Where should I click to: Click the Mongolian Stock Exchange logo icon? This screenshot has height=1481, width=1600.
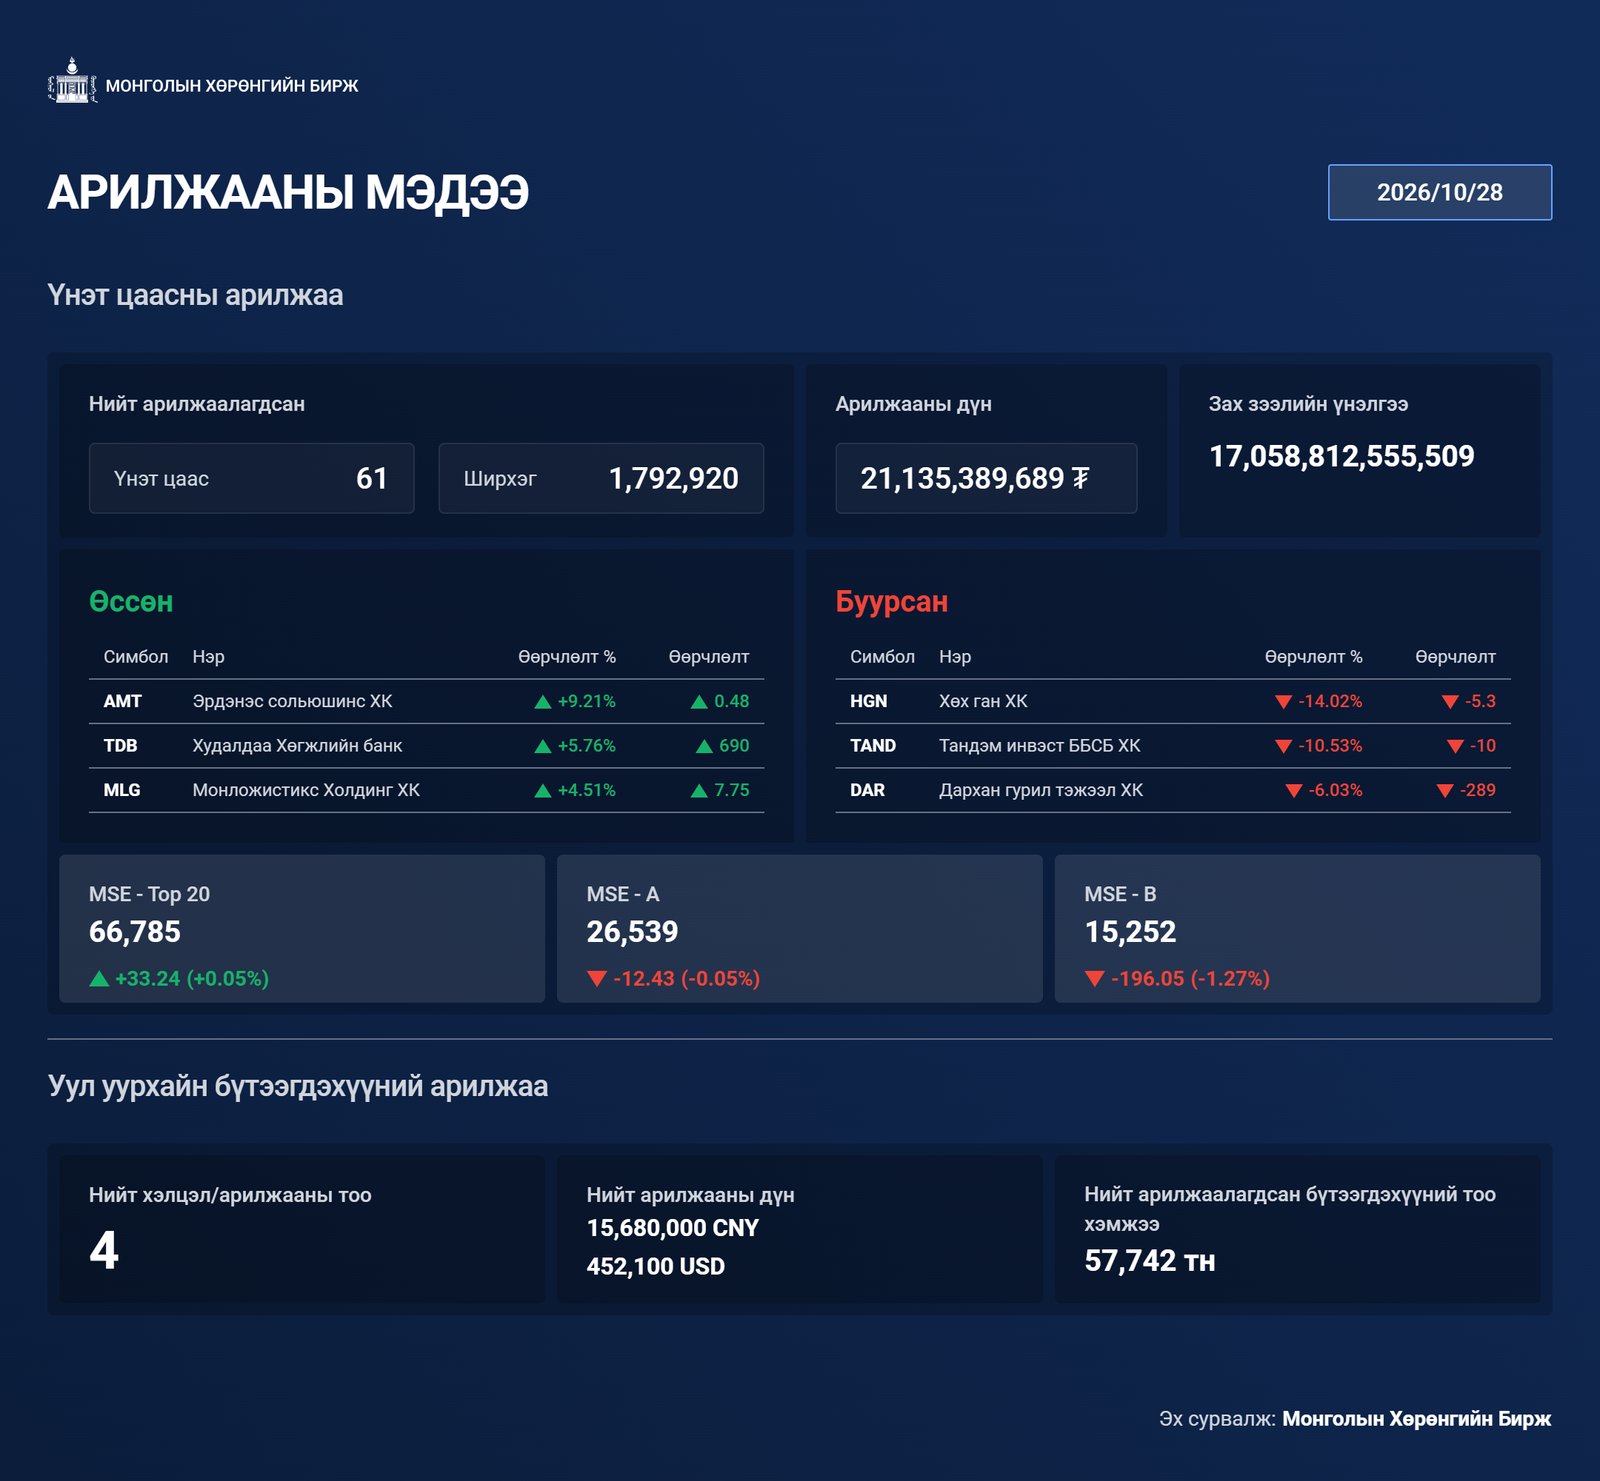(72, 81)
